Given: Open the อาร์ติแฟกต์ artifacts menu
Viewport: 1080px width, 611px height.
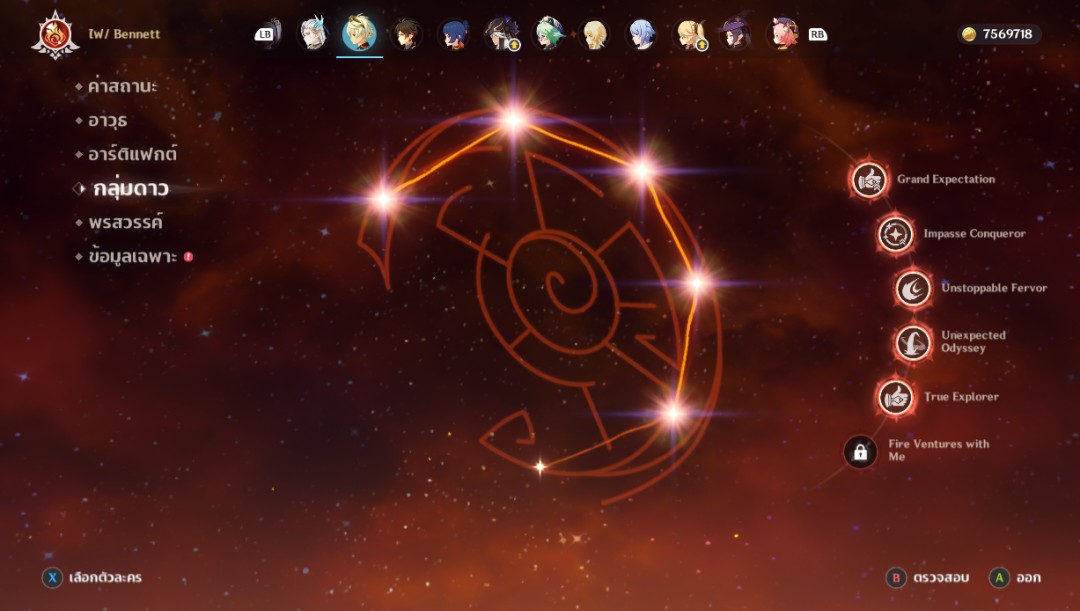Looking at the screenshot, I should click(132, 154).
